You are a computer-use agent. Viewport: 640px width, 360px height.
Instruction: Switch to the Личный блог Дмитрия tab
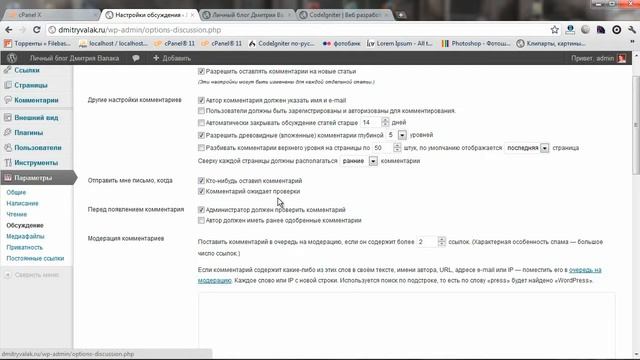[247, 15]
